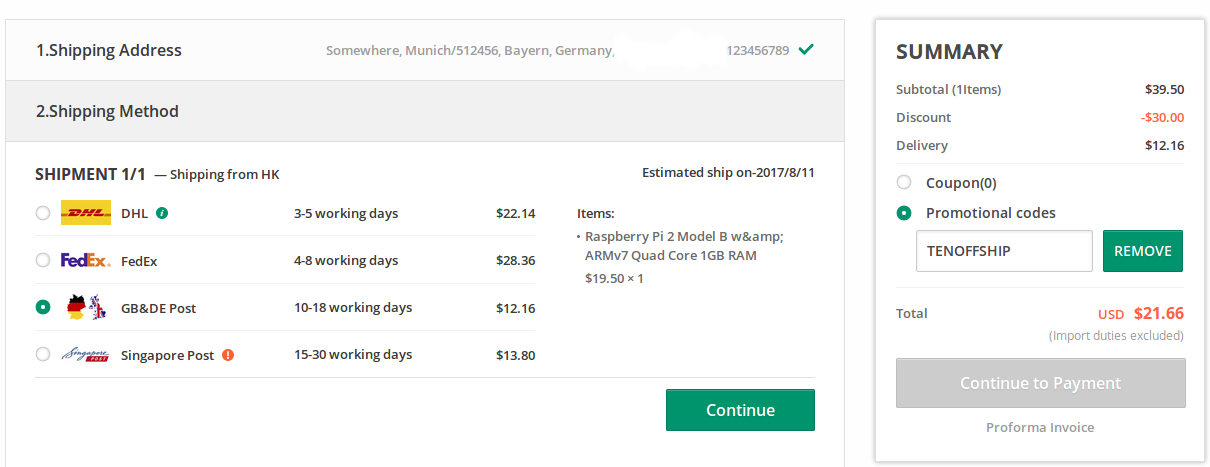Click the green shipping address checkmark
This screenshot has height=467, width=1210.
coord(806,49)
